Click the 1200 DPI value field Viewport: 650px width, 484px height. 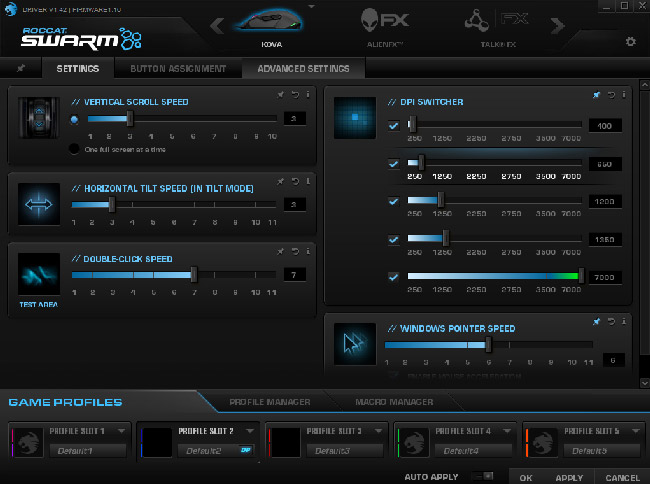[x=605, y=201]
